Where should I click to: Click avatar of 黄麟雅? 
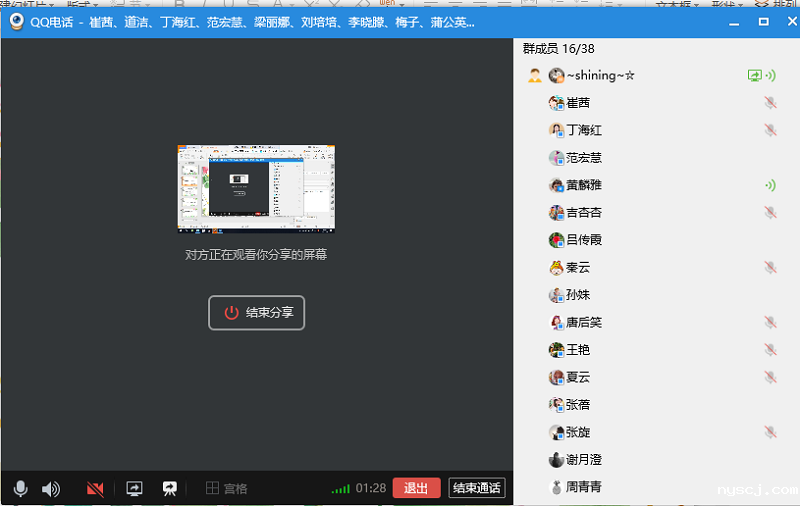[x=556, y=185]
